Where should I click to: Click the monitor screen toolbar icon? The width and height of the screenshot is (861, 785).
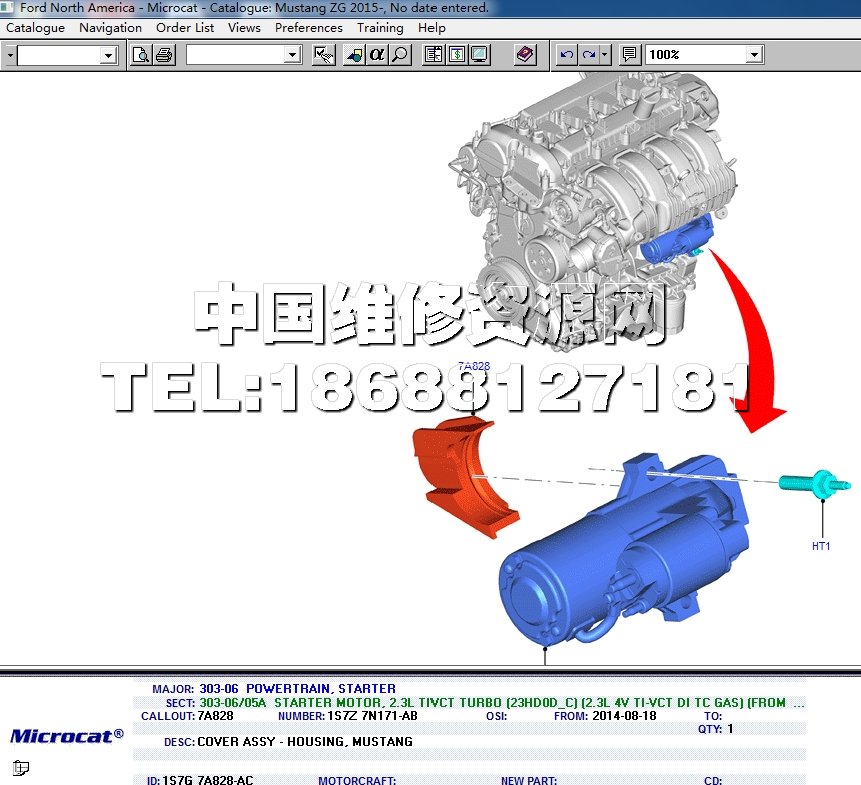(x=480, y=55)
